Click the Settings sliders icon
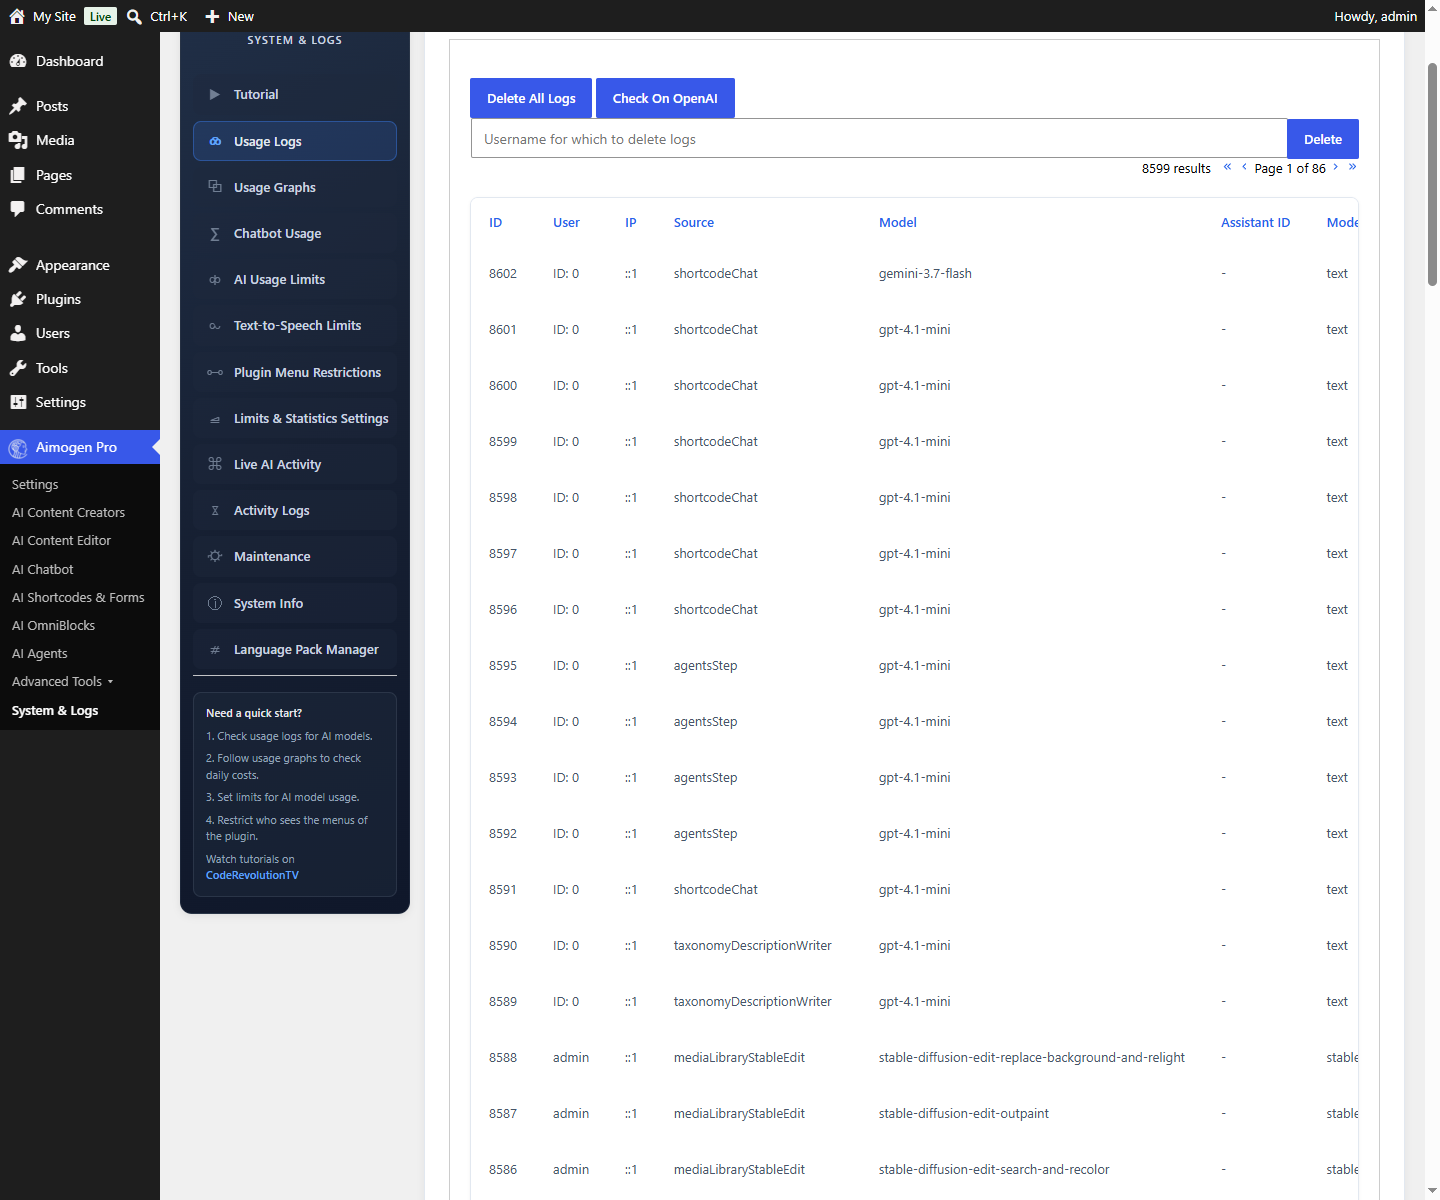 [x=18, y=402]
